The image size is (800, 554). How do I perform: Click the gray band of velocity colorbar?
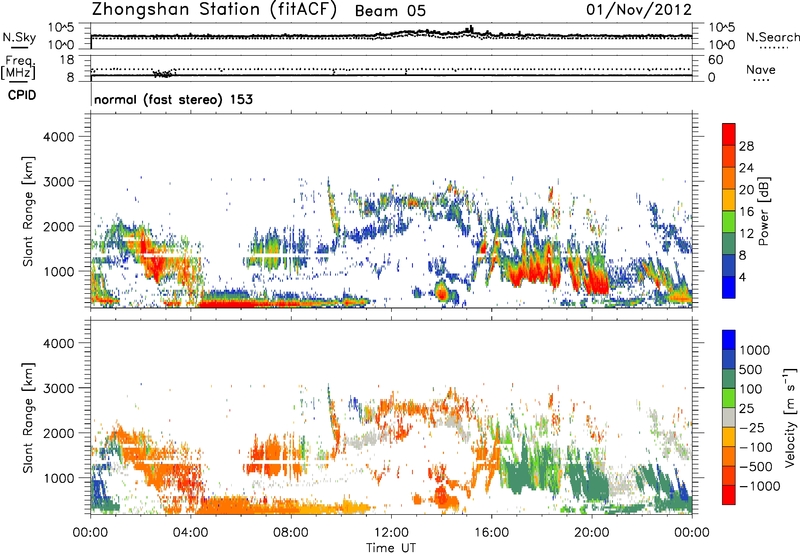(x=729, y=417)
